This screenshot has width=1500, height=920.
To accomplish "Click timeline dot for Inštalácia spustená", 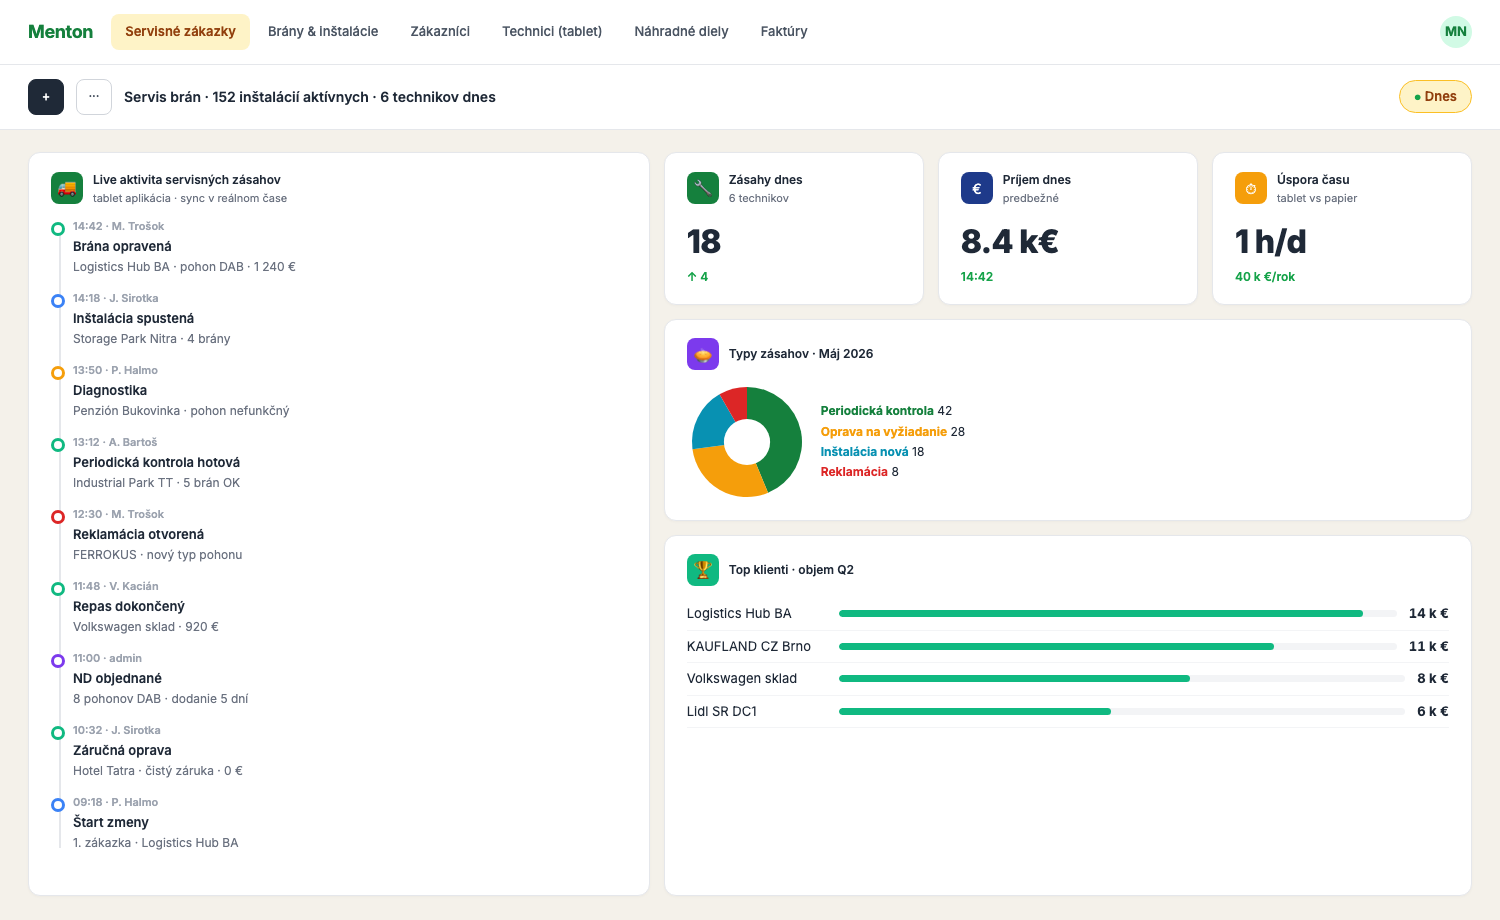I will click(x=58, y=301).
